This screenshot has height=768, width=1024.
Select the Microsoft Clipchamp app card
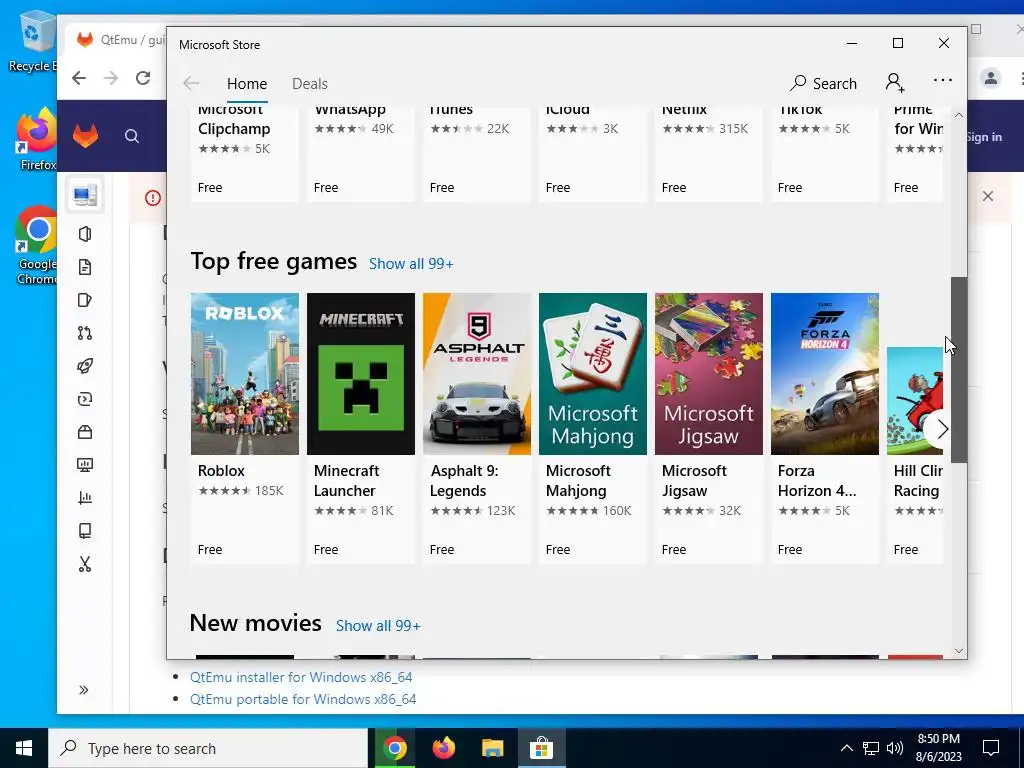(x=245, y=154)
